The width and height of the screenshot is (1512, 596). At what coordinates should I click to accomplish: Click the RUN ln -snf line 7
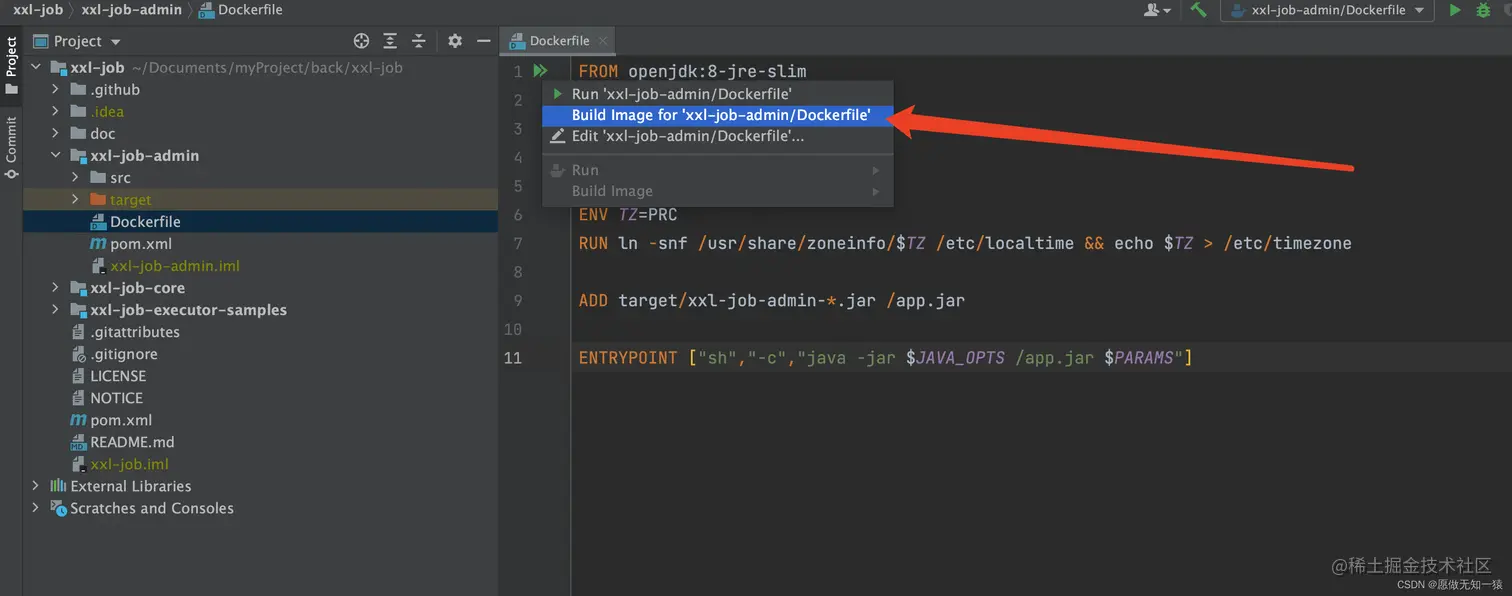click(x=965, y=243)
